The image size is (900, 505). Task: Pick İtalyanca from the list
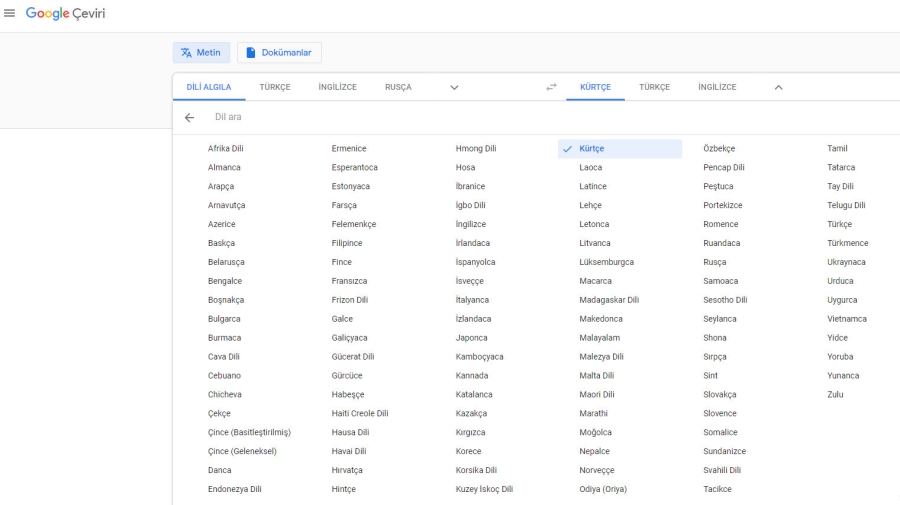pyautogui.click(x=472, y=300)
